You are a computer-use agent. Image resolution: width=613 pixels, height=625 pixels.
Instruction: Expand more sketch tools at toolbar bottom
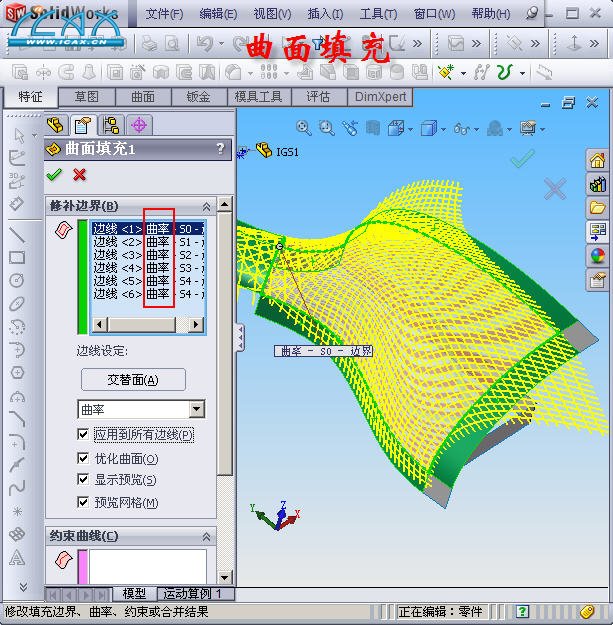pyautogui.click(x=23, y=586)
